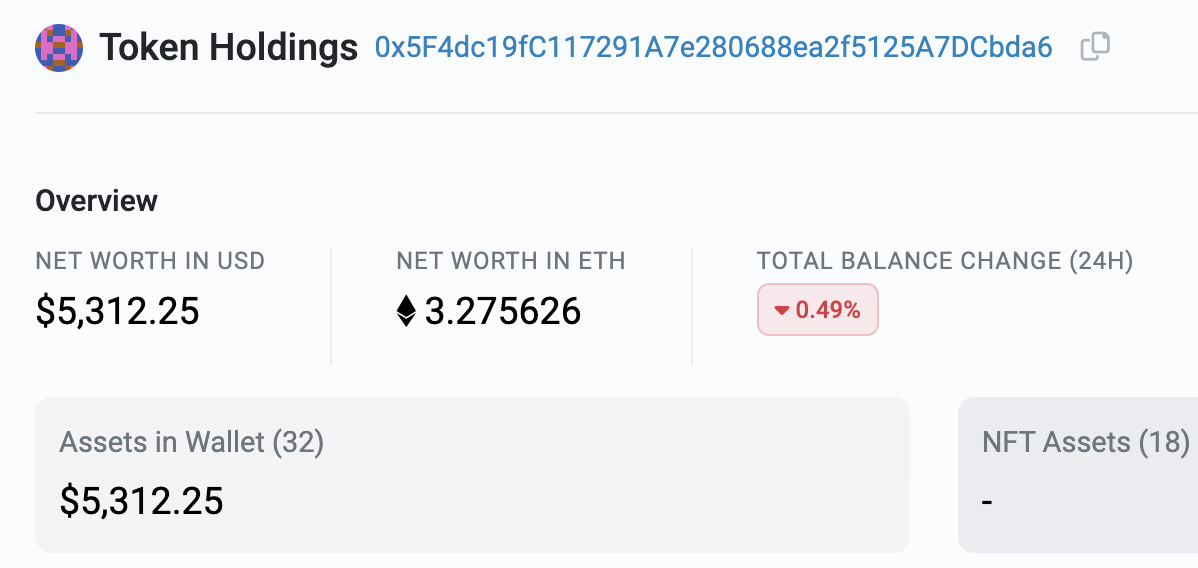Click the red down-arrow in the change badge

tap(781, 310)
